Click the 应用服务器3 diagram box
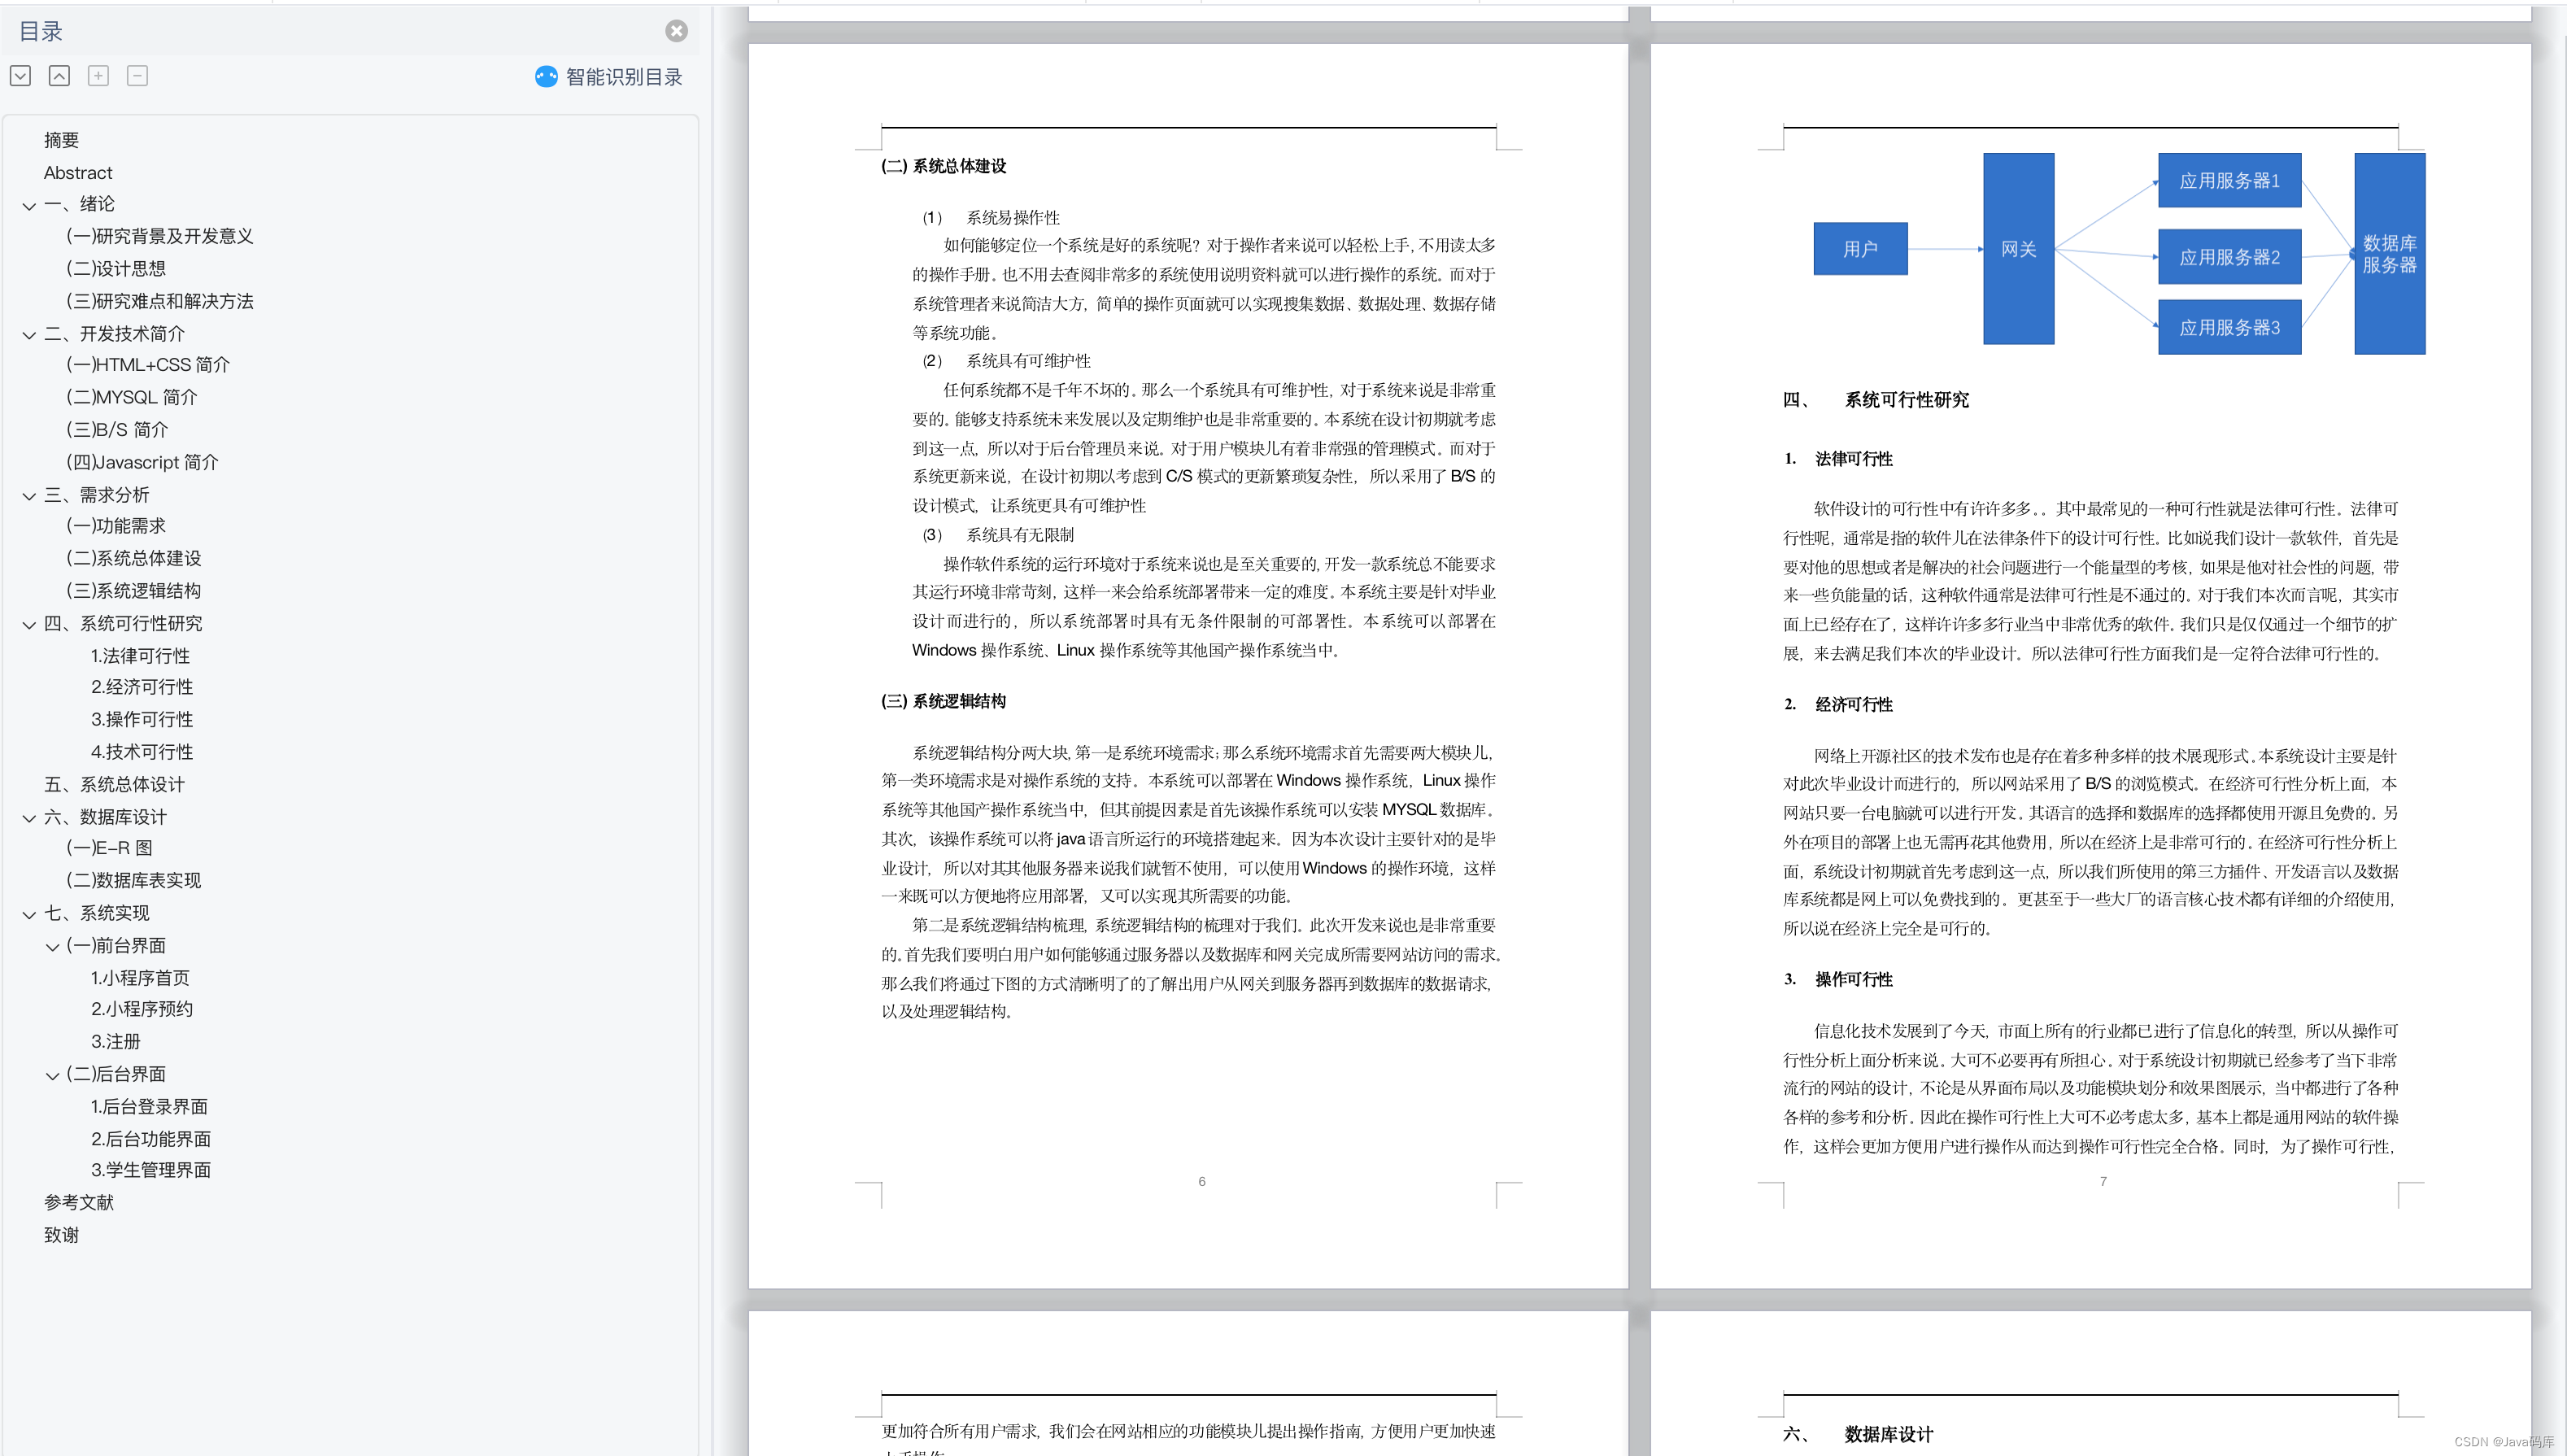 [2229, 327]
